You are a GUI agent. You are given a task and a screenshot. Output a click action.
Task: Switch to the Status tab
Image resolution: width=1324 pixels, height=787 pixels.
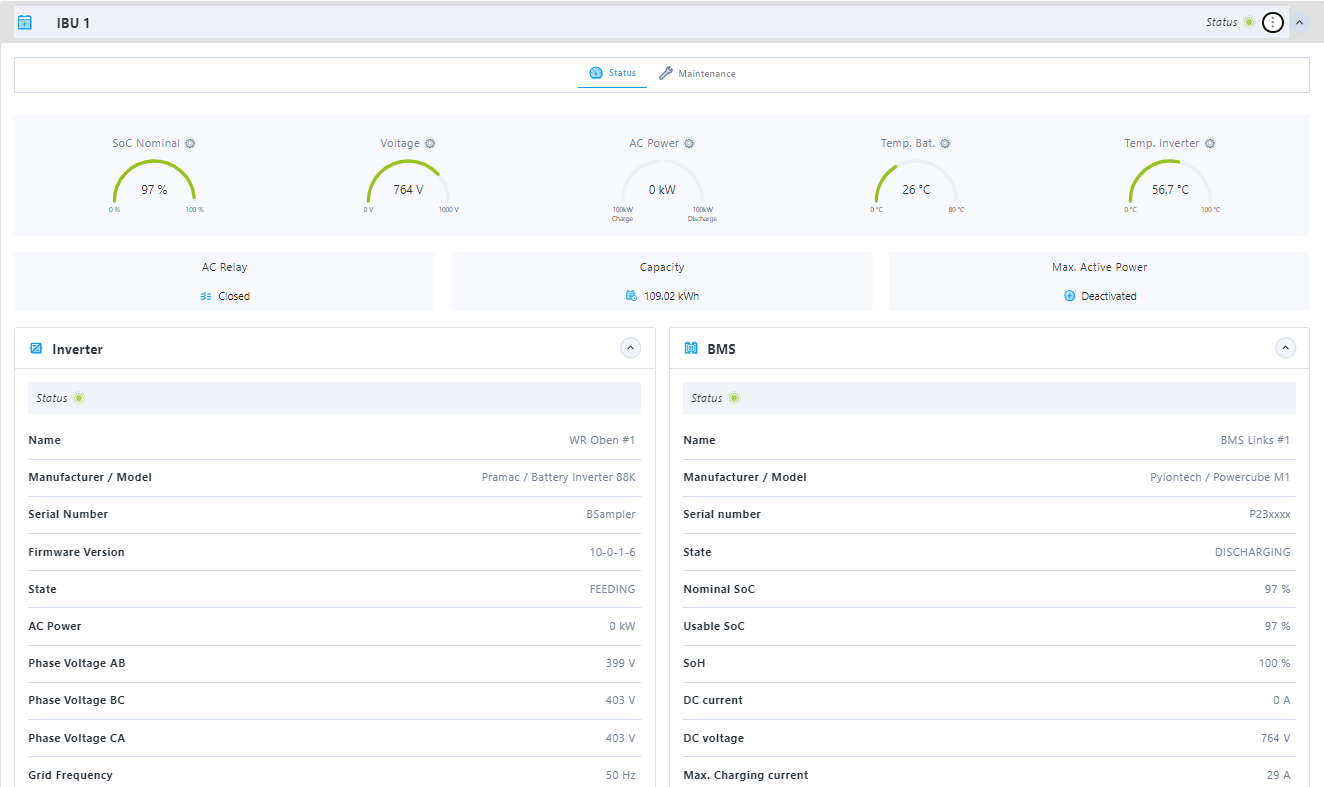(x=612, y=73)
